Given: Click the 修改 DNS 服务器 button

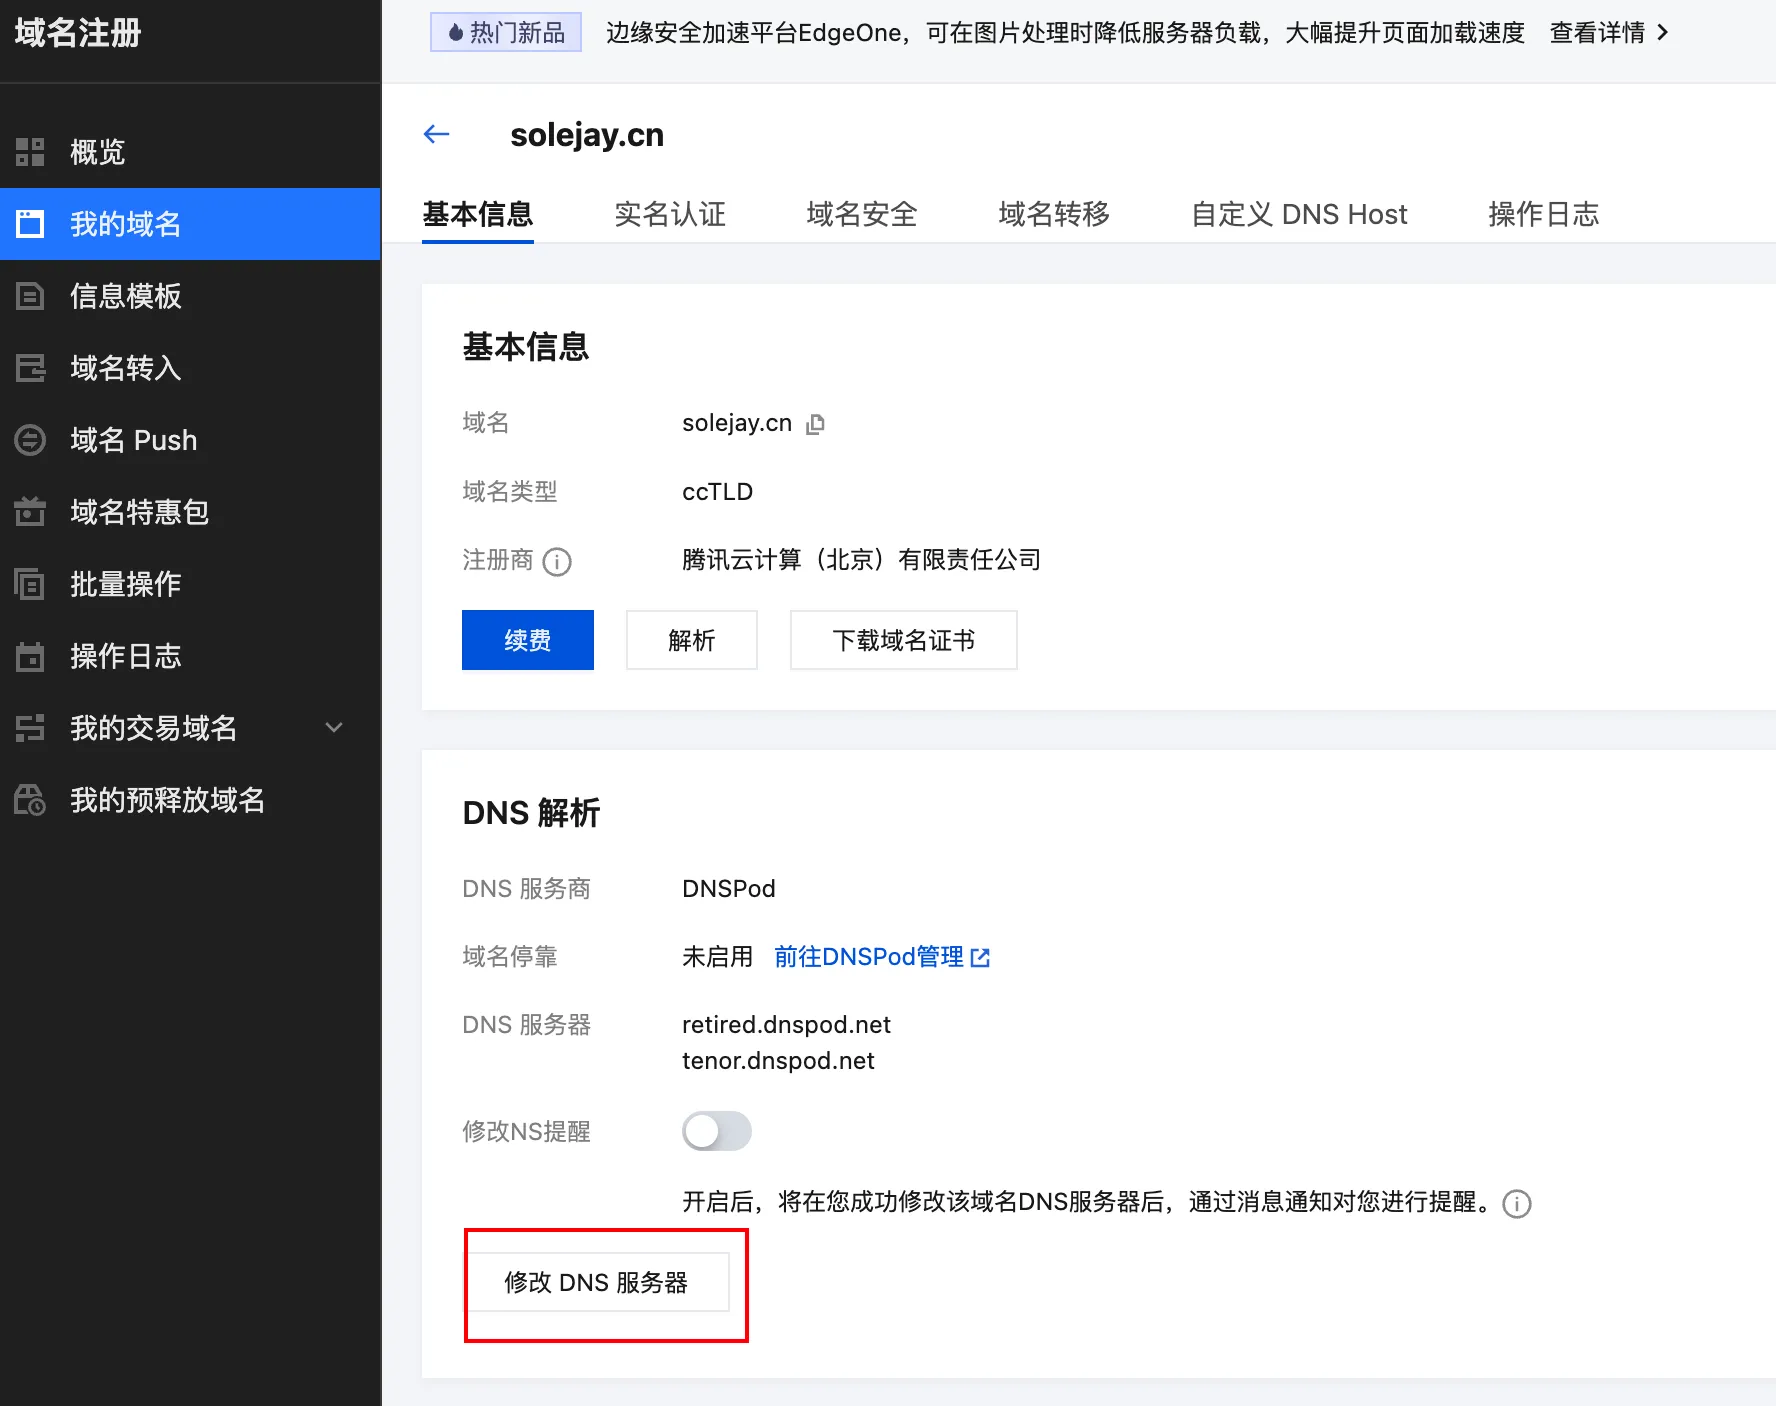Looking at the screenshot, I should click(596, 1282).
